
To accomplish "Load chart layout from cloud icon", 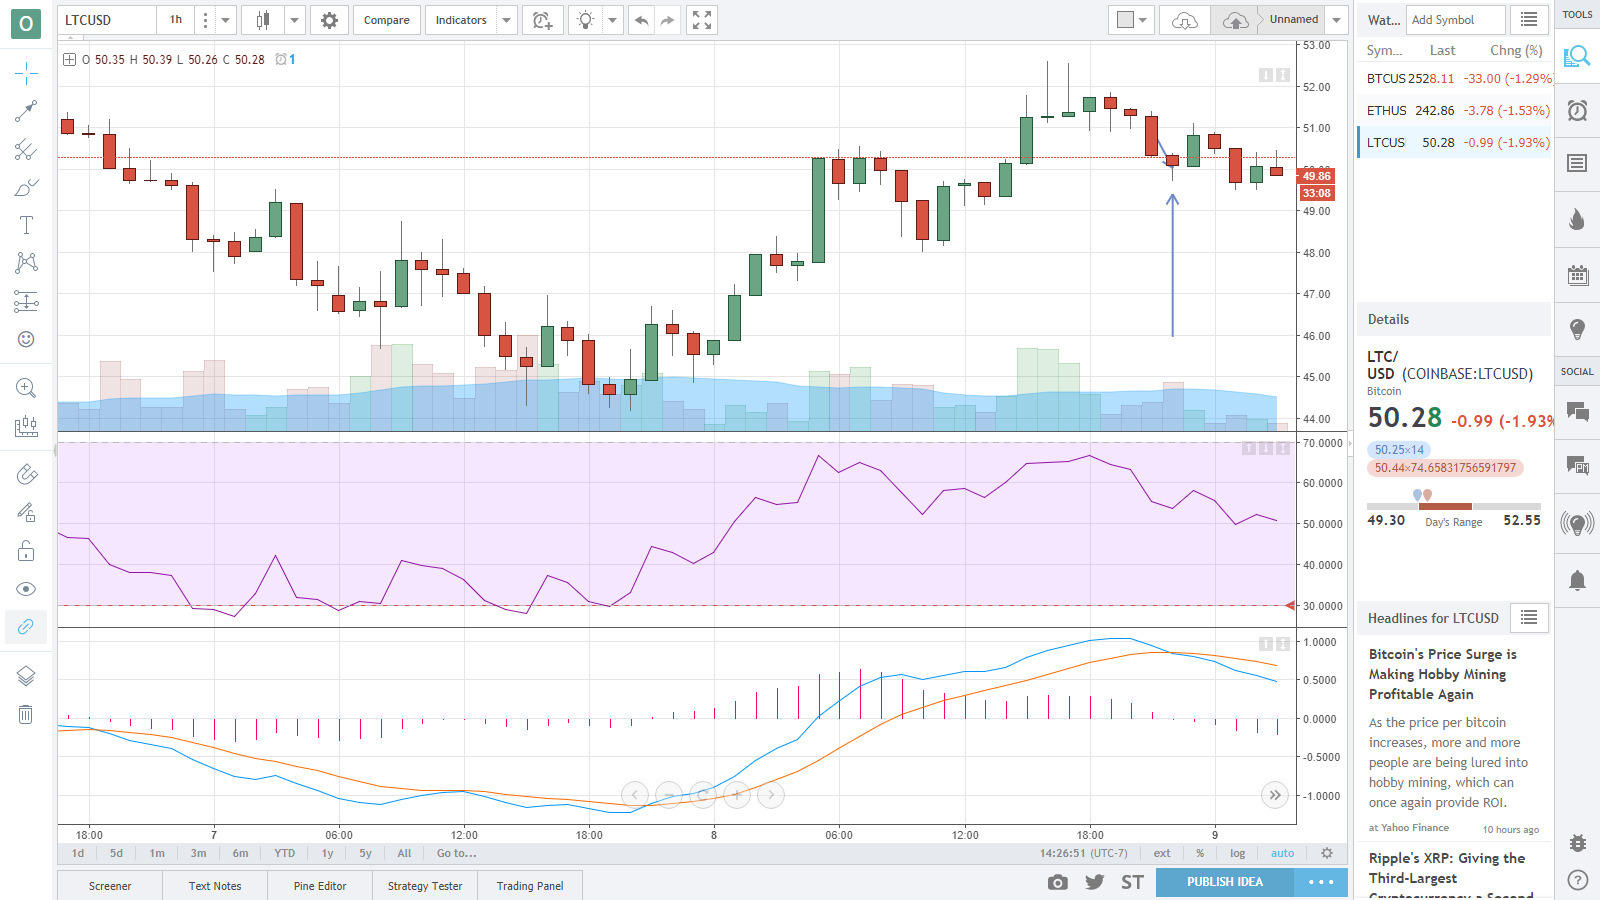I will tap(1185, 20).
